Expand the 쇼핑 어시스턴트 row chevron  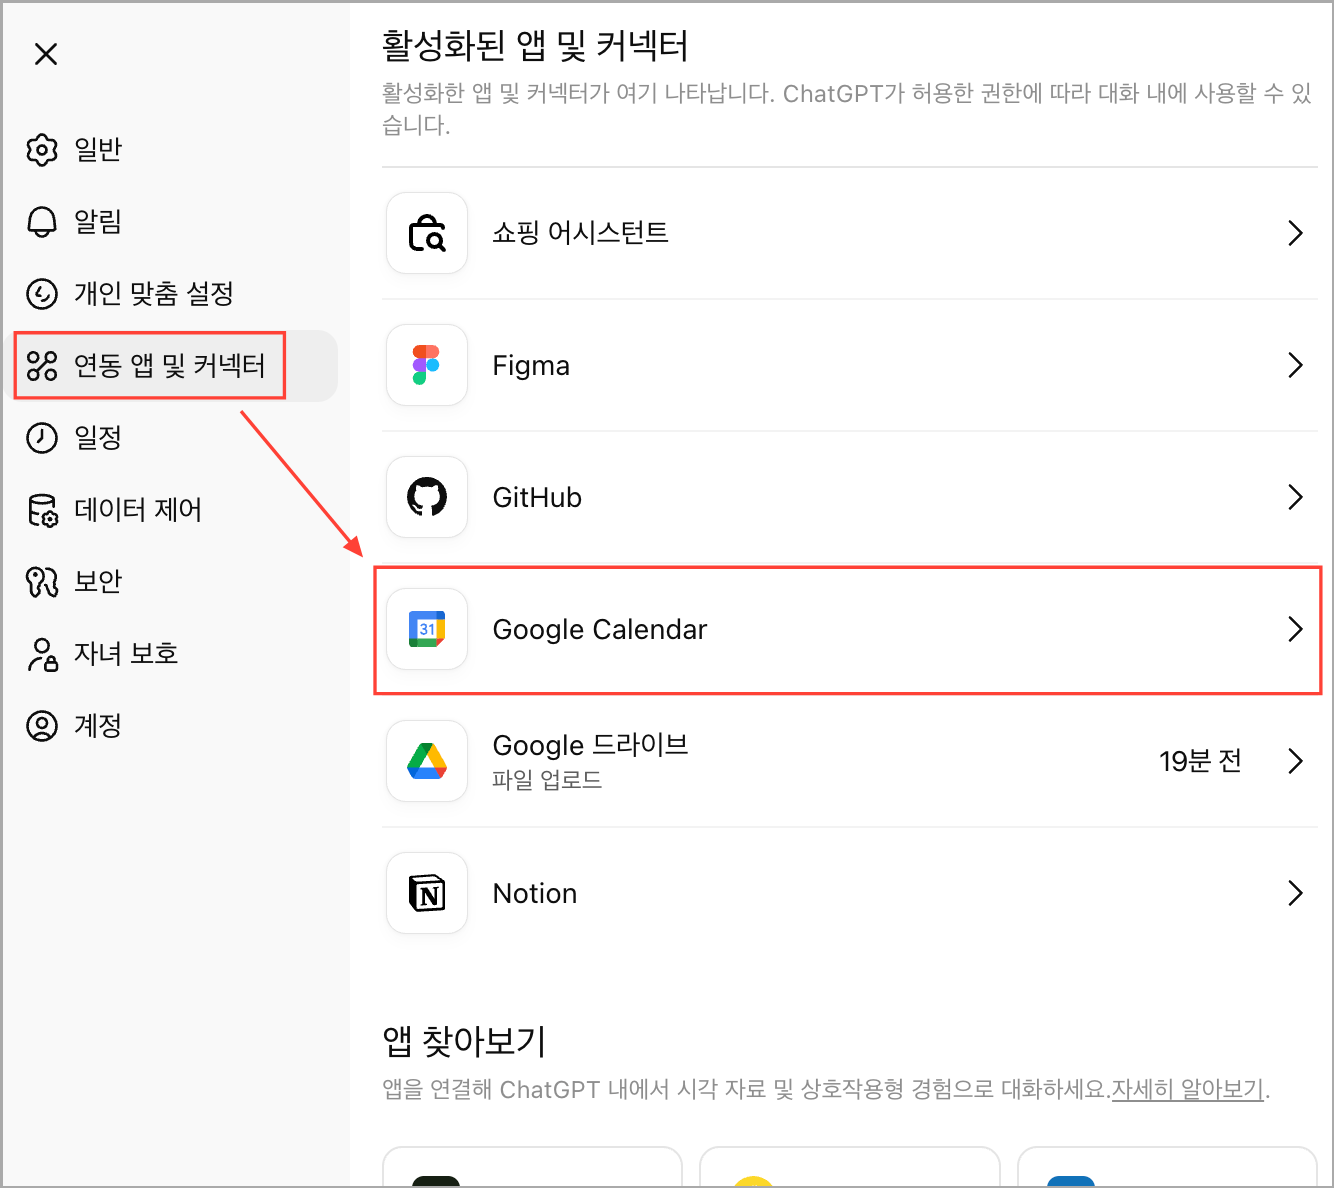[1295, 233]
